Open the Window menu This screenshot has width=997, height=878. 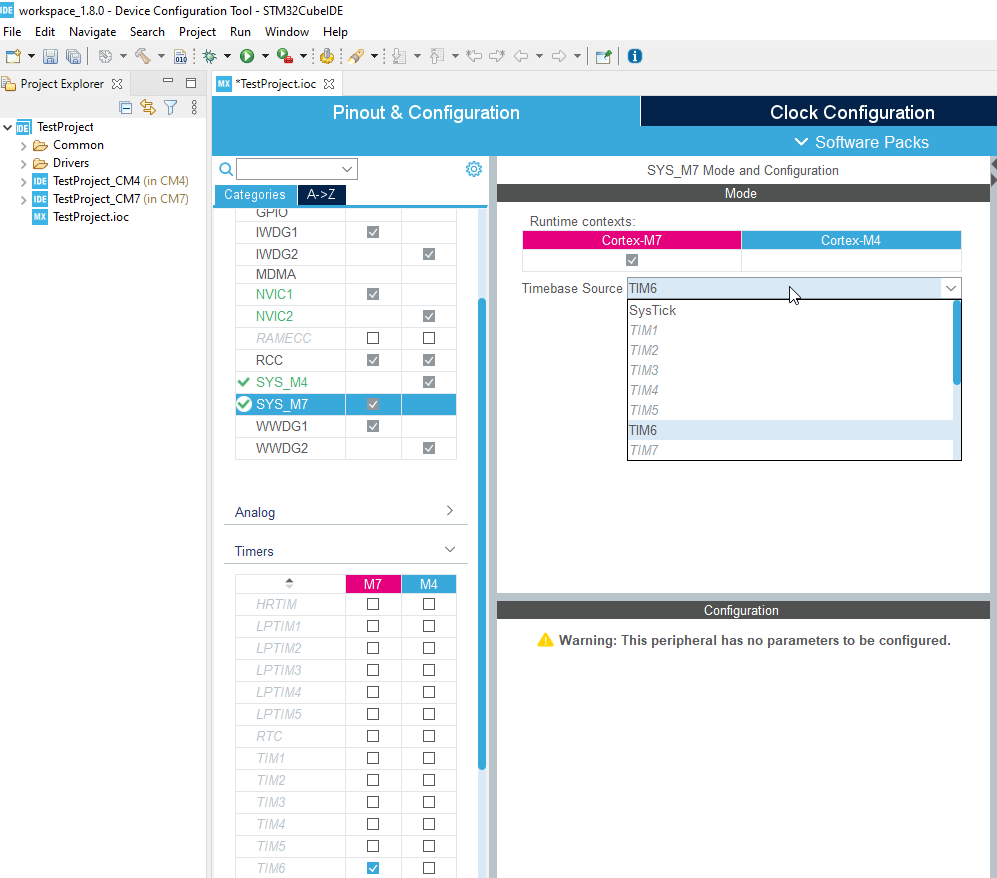[287, 32]
